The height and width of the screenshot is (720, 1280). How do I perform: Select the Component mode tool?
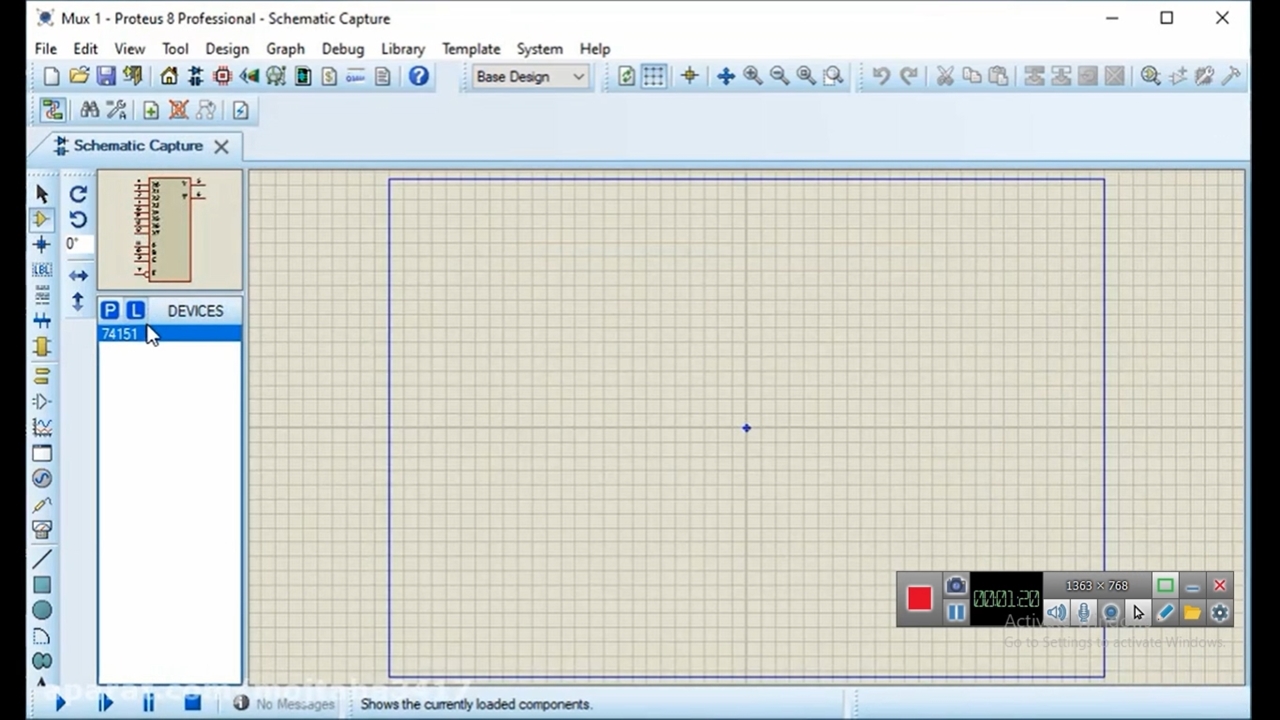coord(41,219)
